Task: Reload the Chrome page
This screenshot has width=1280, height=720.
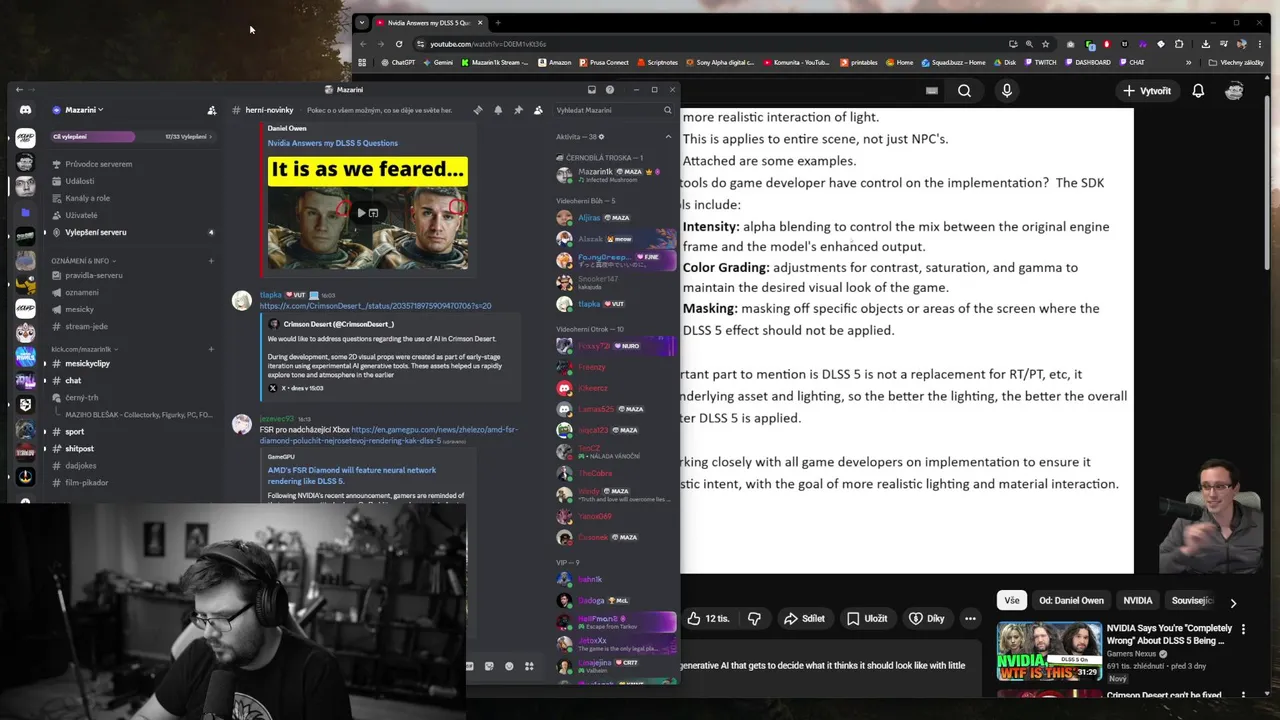Action: 399,44
